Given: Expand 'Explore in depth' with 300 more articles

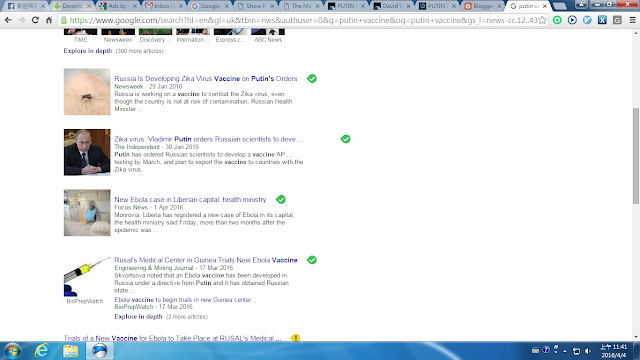Looking at the screenshot, I should coord(88,51).
